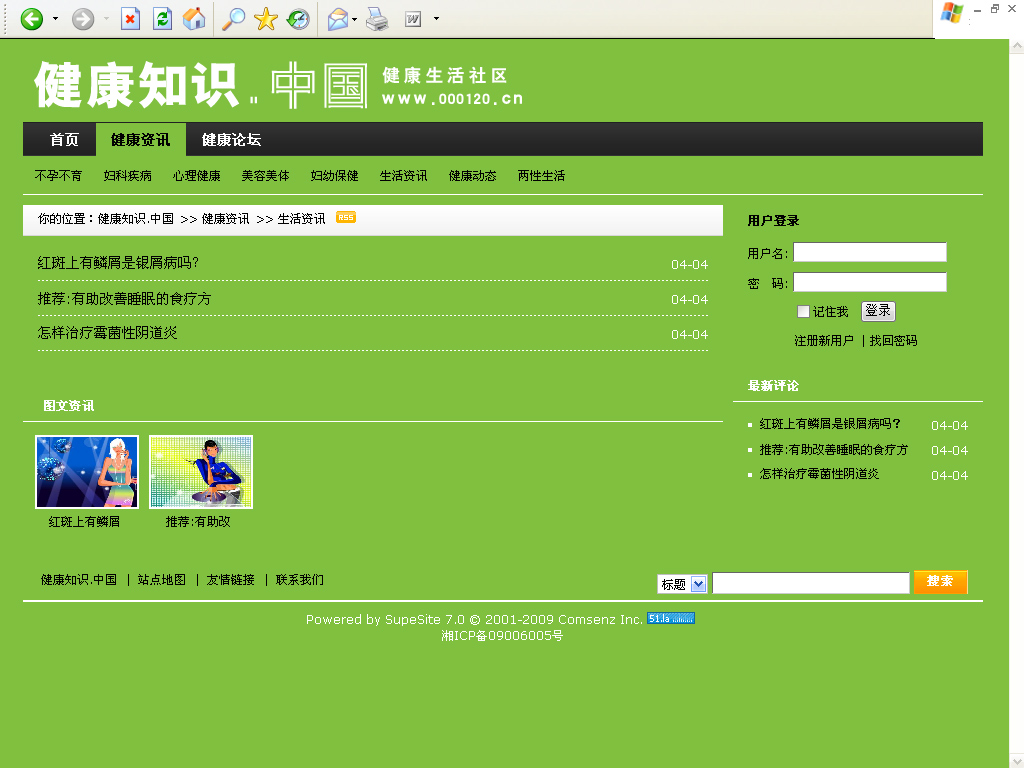Viewport: 1024px width, 768px height.
Task: Click the 湘ICP备09006005号 text
Action: [502, 635]
